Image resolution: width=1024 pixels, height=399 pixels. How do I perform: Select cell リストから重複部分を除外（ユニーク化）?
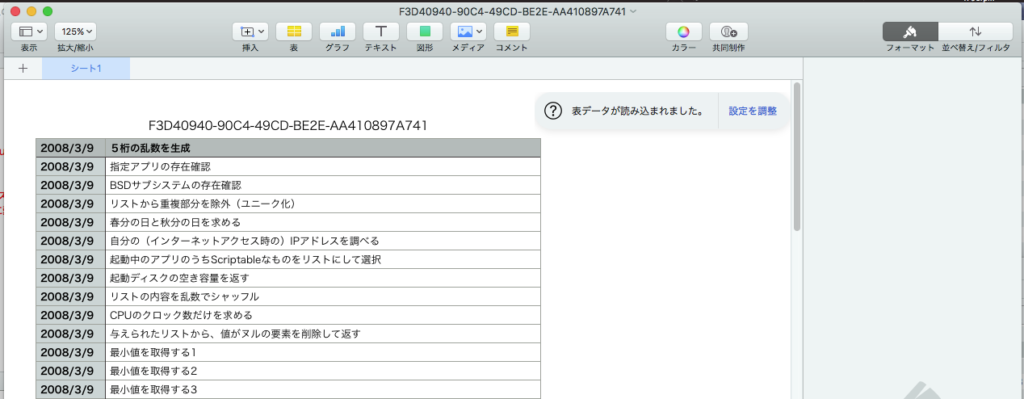323,204
